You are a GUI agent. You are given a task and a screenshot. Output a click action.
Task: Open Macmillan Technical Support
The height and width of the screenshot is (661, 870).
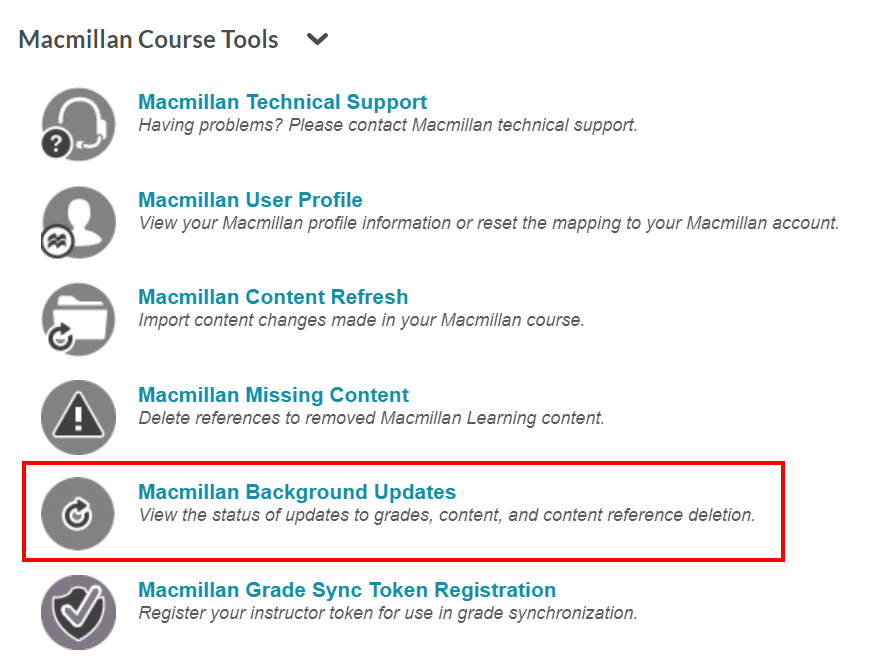[283, 102]
